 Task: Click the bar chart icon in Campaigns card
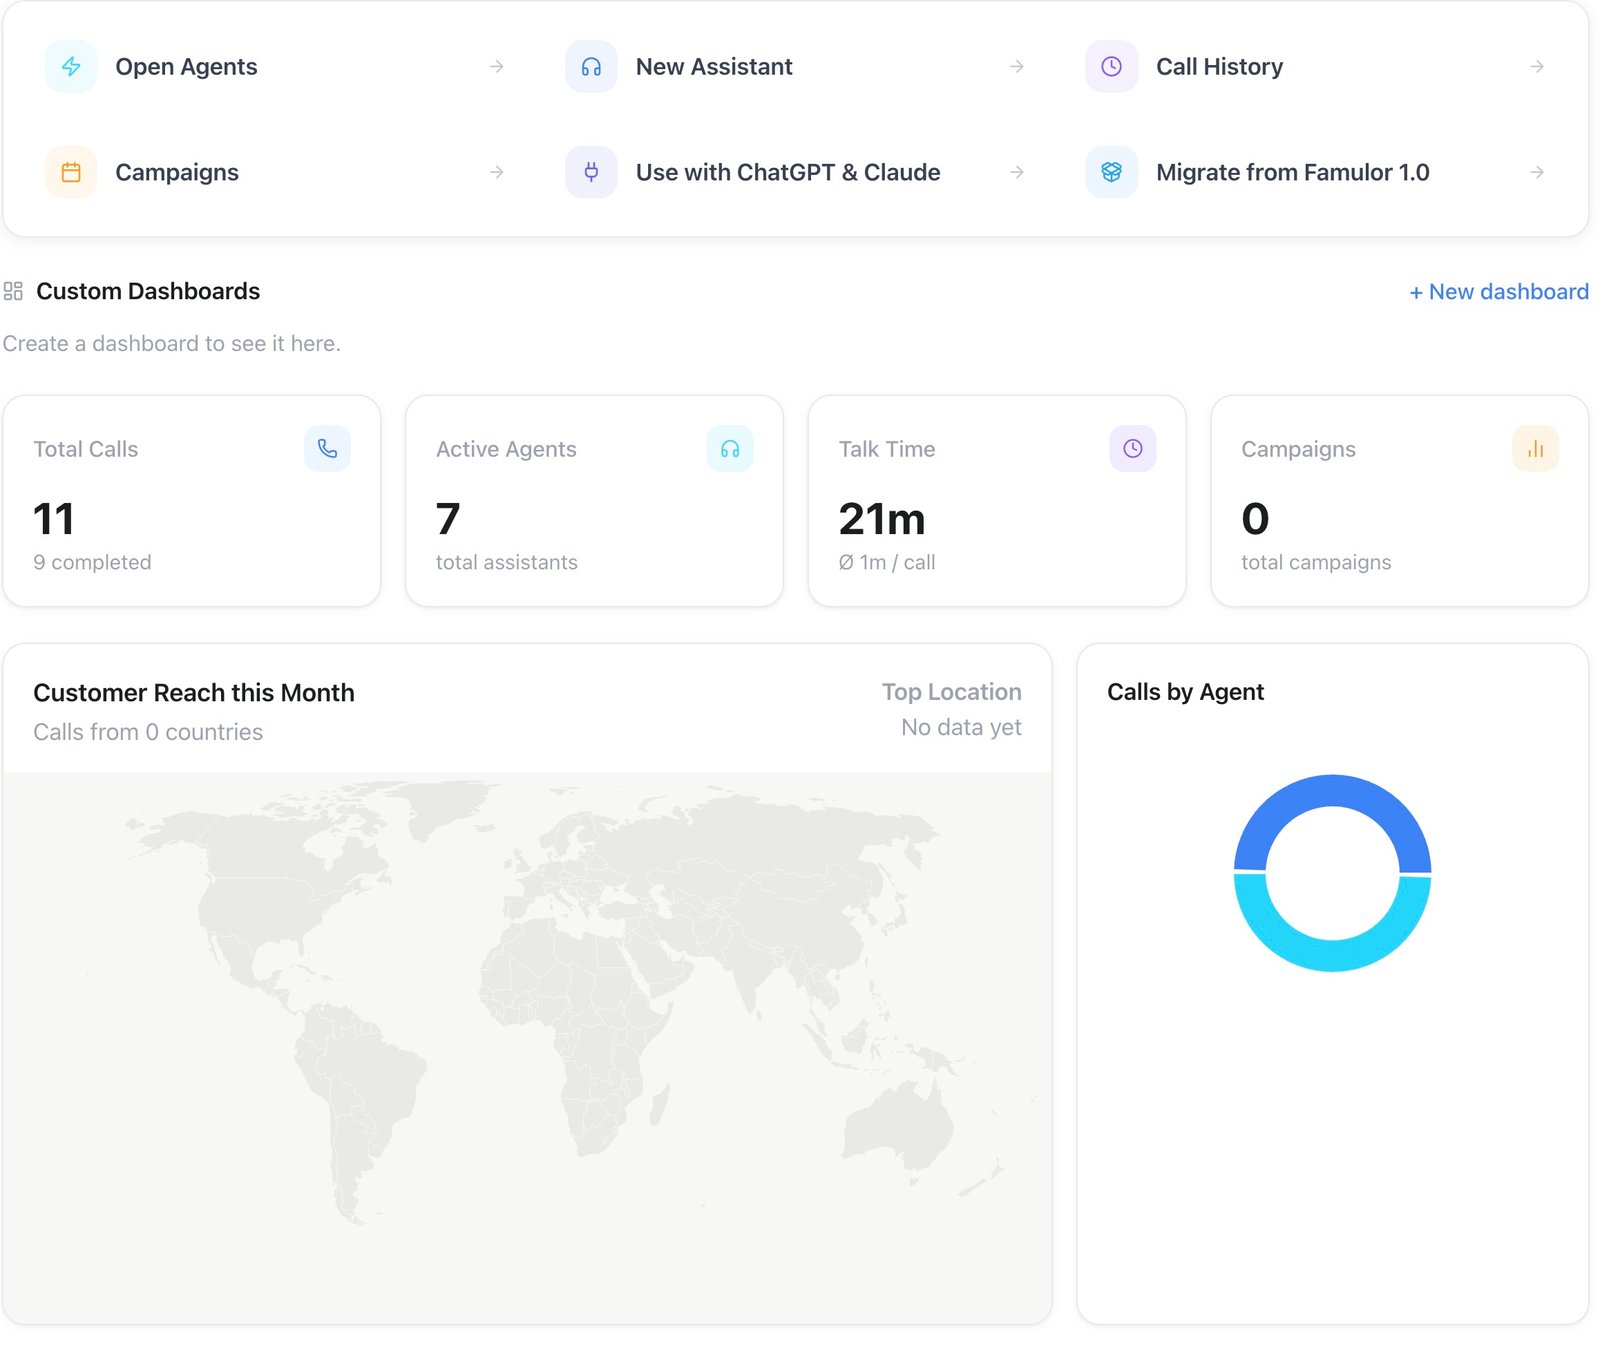click(1536, 449)
